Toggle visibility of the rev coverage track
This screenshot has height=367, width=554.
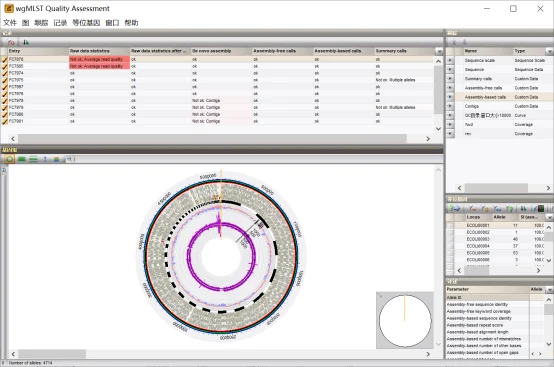450,134
